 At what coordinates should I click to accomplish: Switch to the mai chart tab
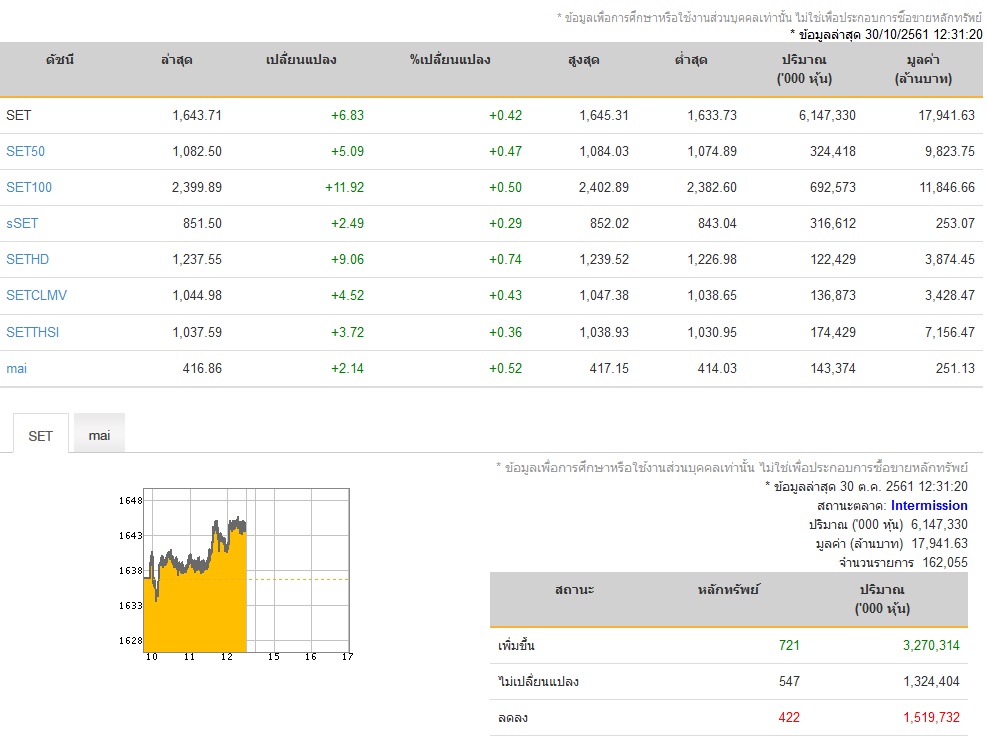99,435
